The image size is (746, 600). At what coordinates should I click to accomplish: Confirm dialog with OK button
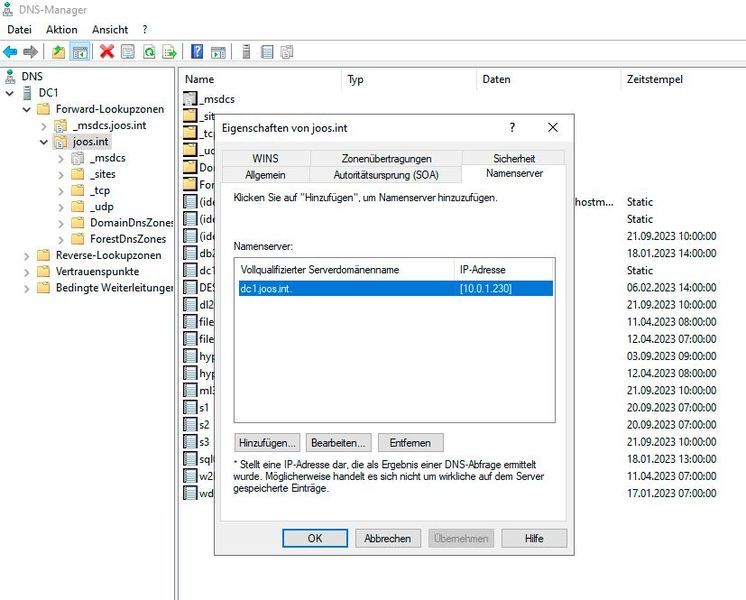(x=315, y=538)
